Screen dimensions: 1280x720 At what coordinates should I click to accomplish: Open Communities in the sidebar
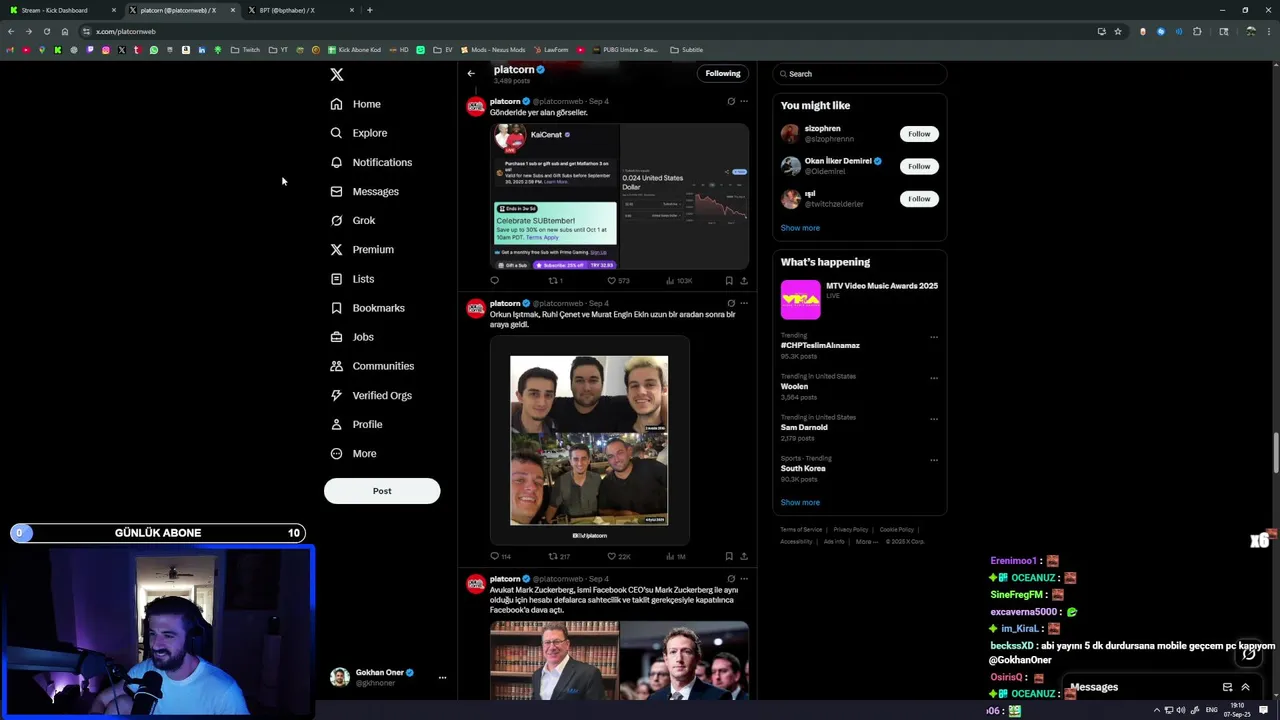click(x=372, y=366)
